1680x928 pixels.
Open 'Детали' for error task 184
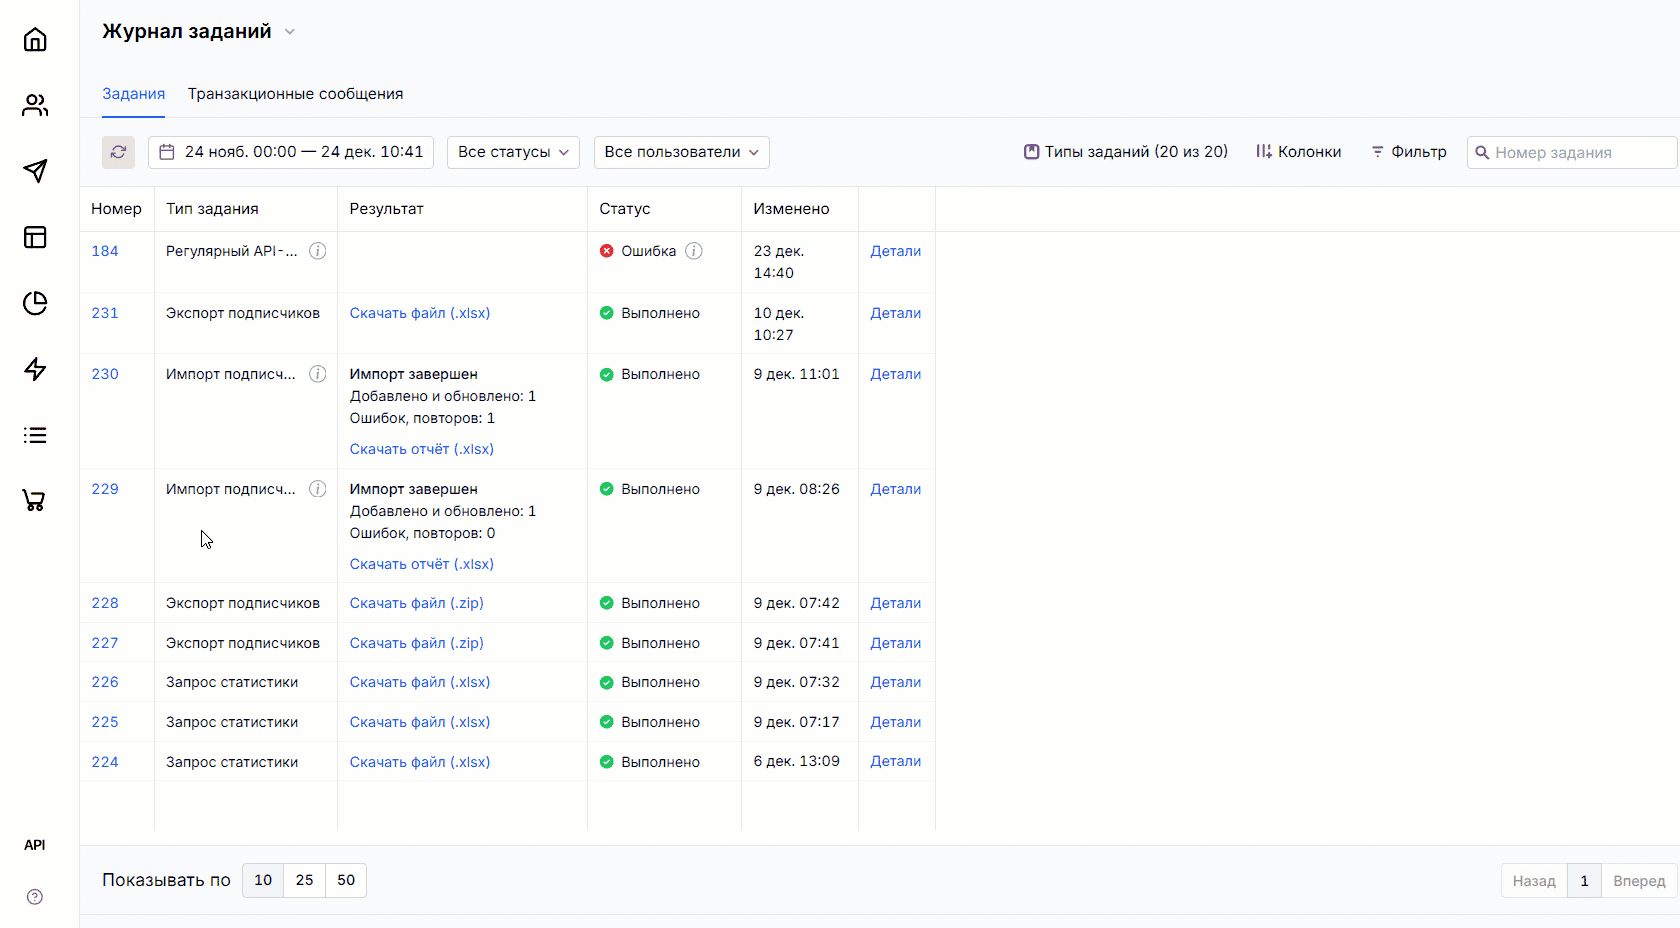(895, 251)
